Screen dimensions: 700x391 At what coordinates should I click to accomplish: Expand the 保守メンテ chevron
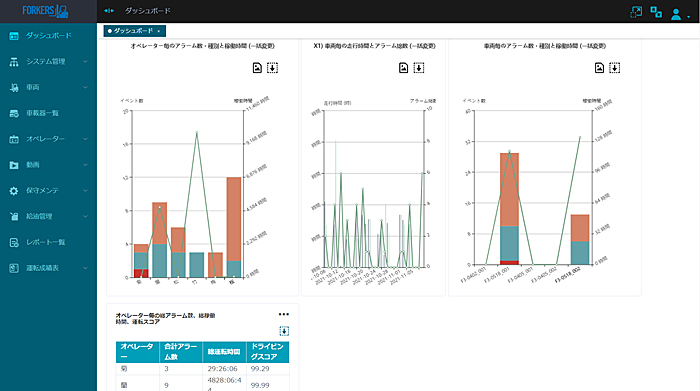pyautogui.click(x=85, y=191)
